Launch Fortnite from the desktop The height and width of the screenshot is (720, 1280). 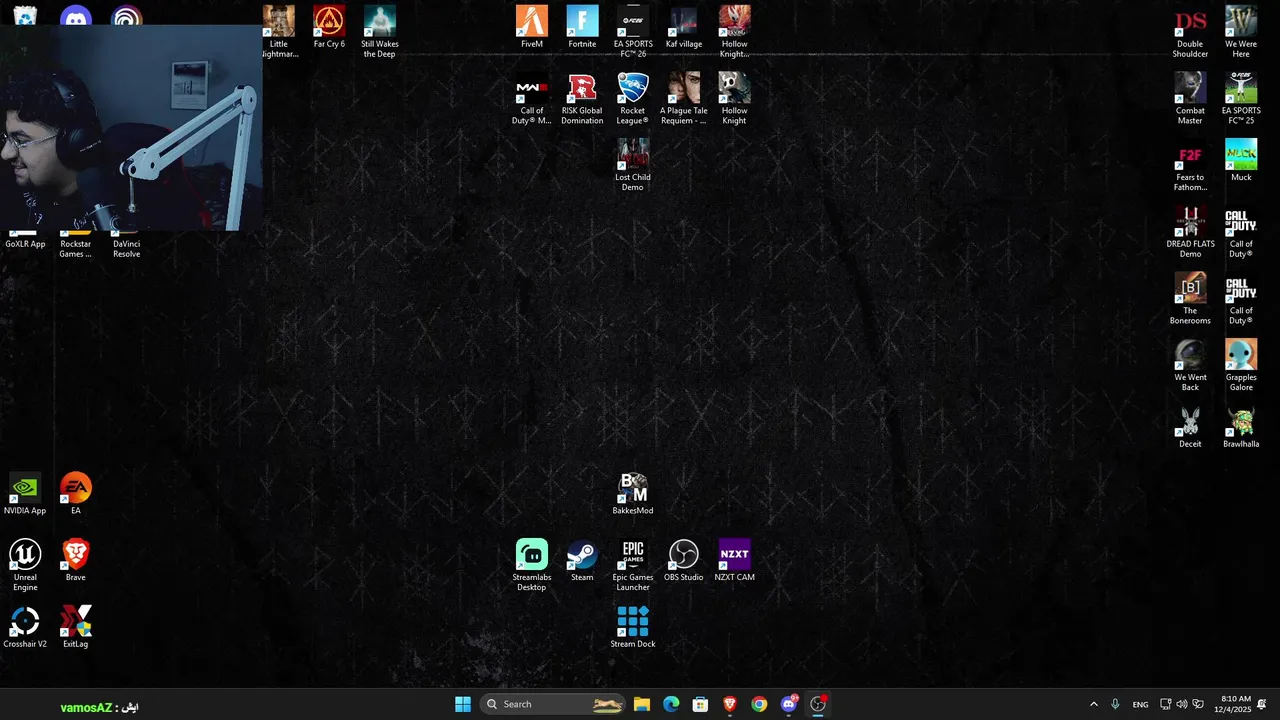coord(582,27)
